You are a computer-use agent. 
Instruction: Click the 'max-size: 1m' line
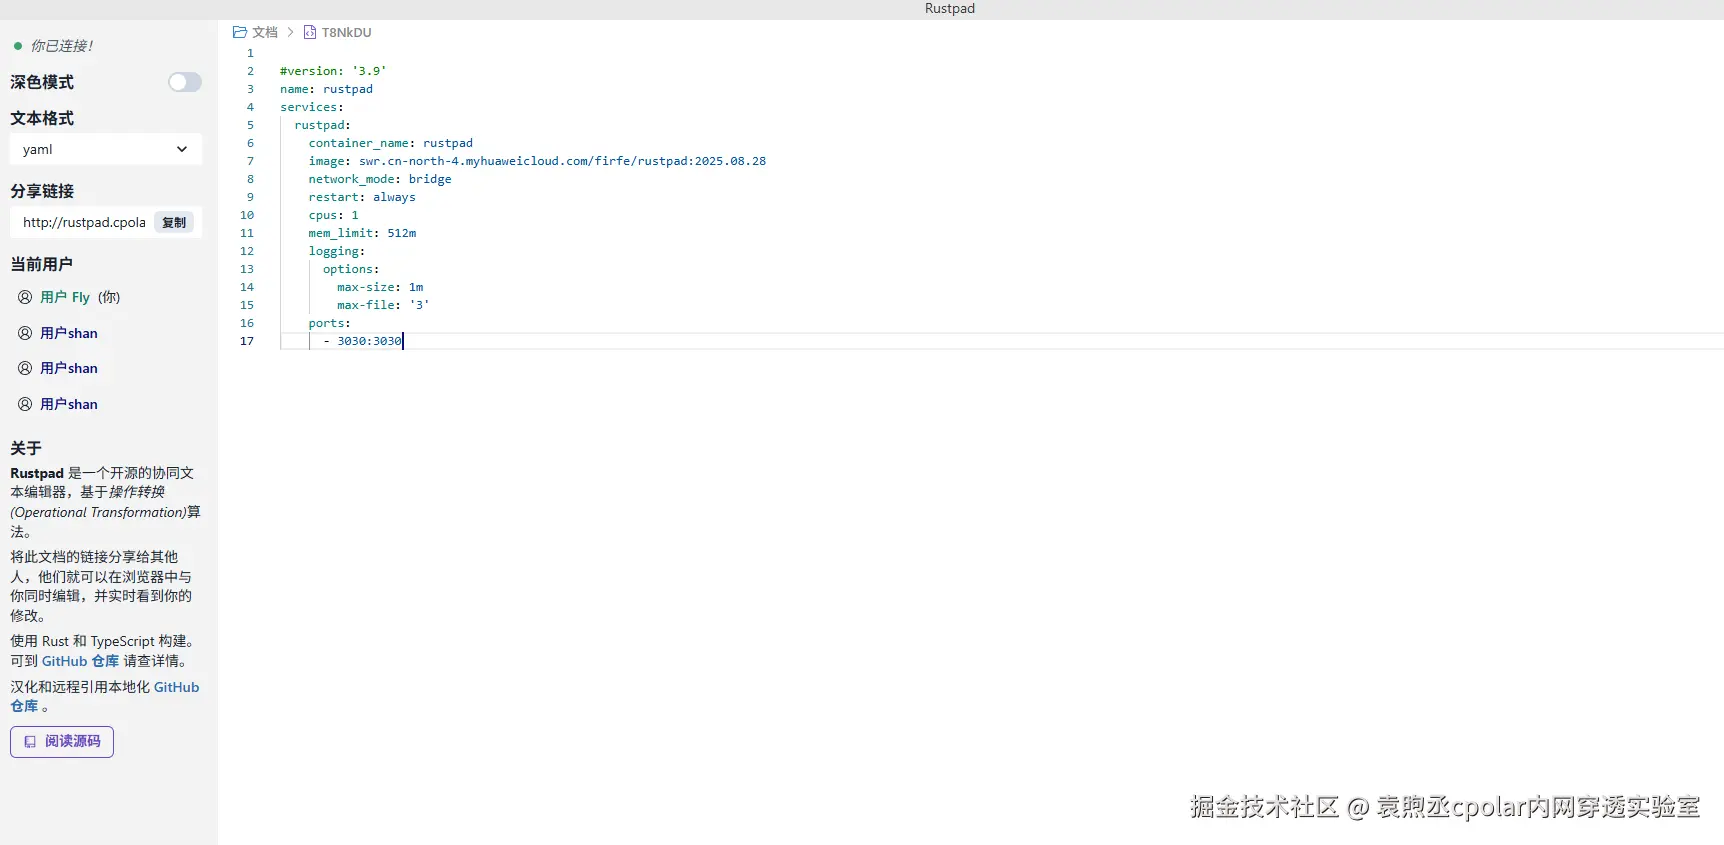point(380,287)
